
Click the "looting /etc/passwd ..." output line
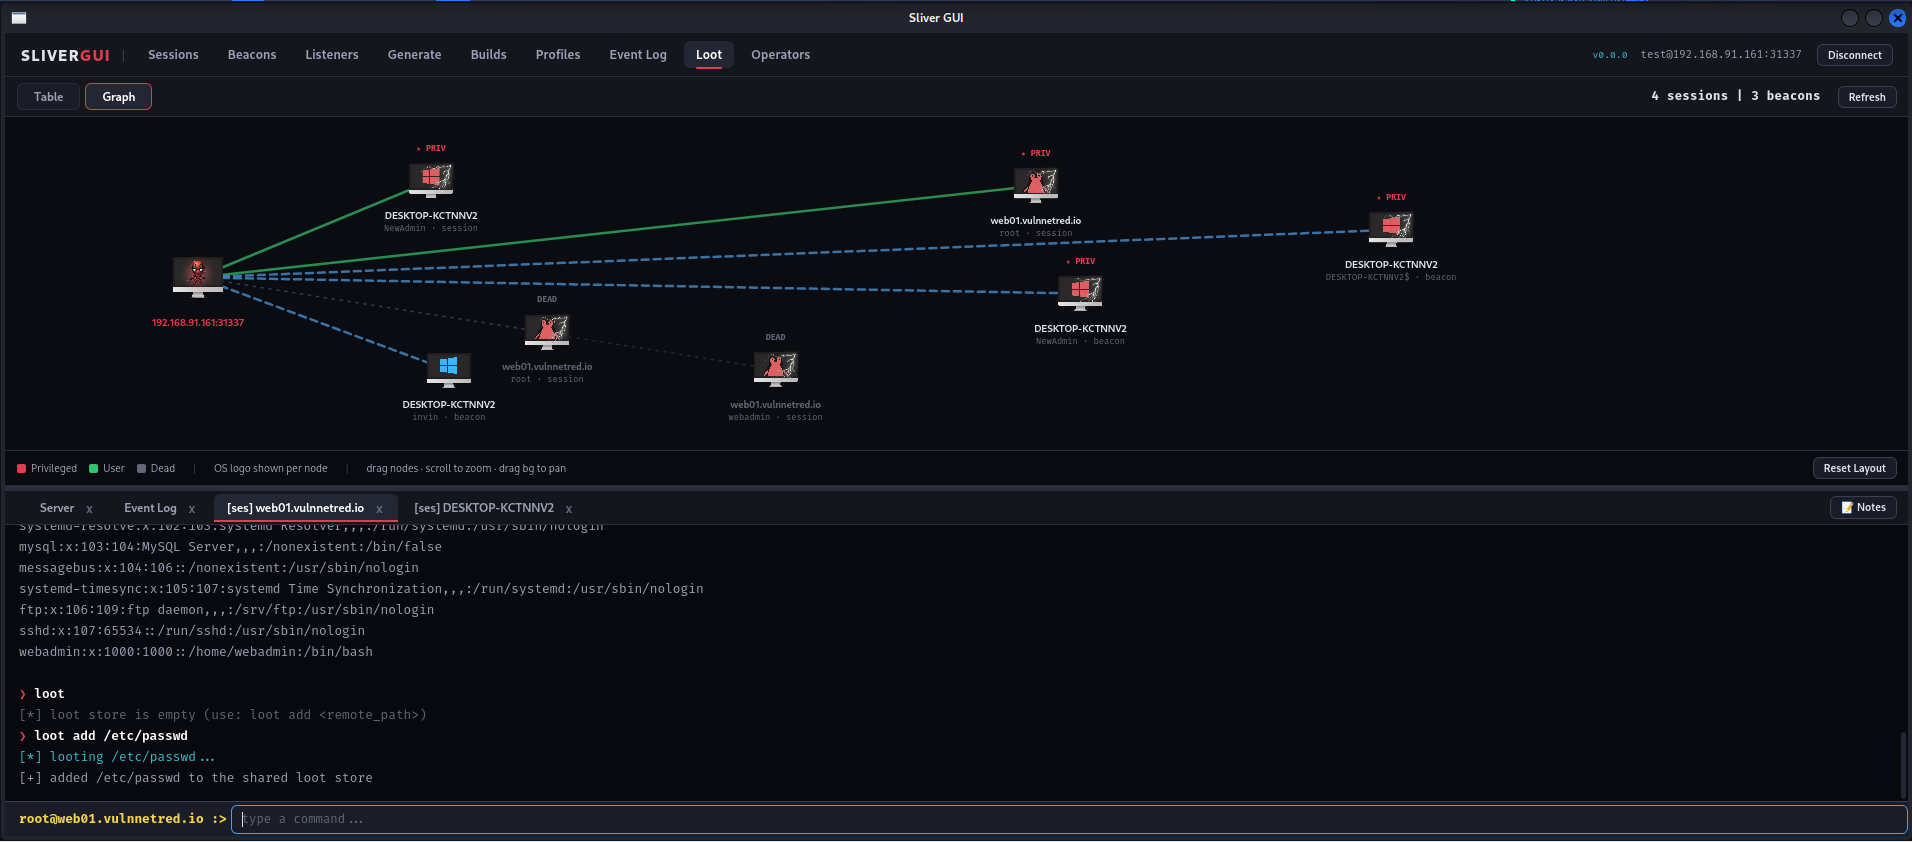(x=117, y=757)
